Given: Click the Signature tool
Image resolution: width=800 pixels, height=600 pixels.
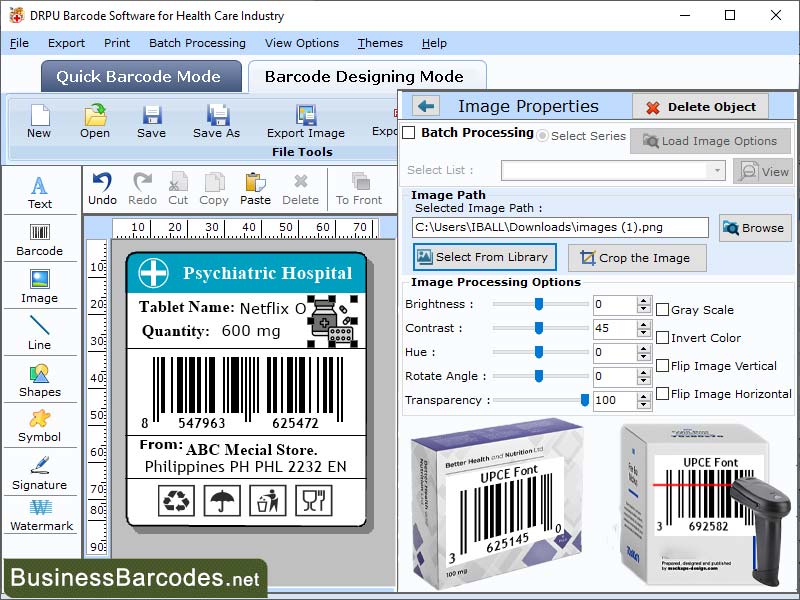Looking at the screenshot, I should point(40,473).
